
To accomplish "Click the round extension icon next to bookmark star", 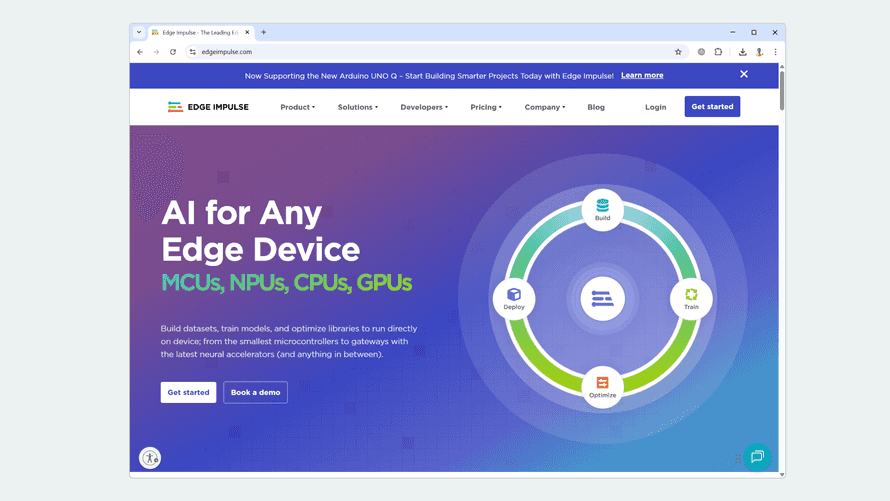I will coord(702,52).
